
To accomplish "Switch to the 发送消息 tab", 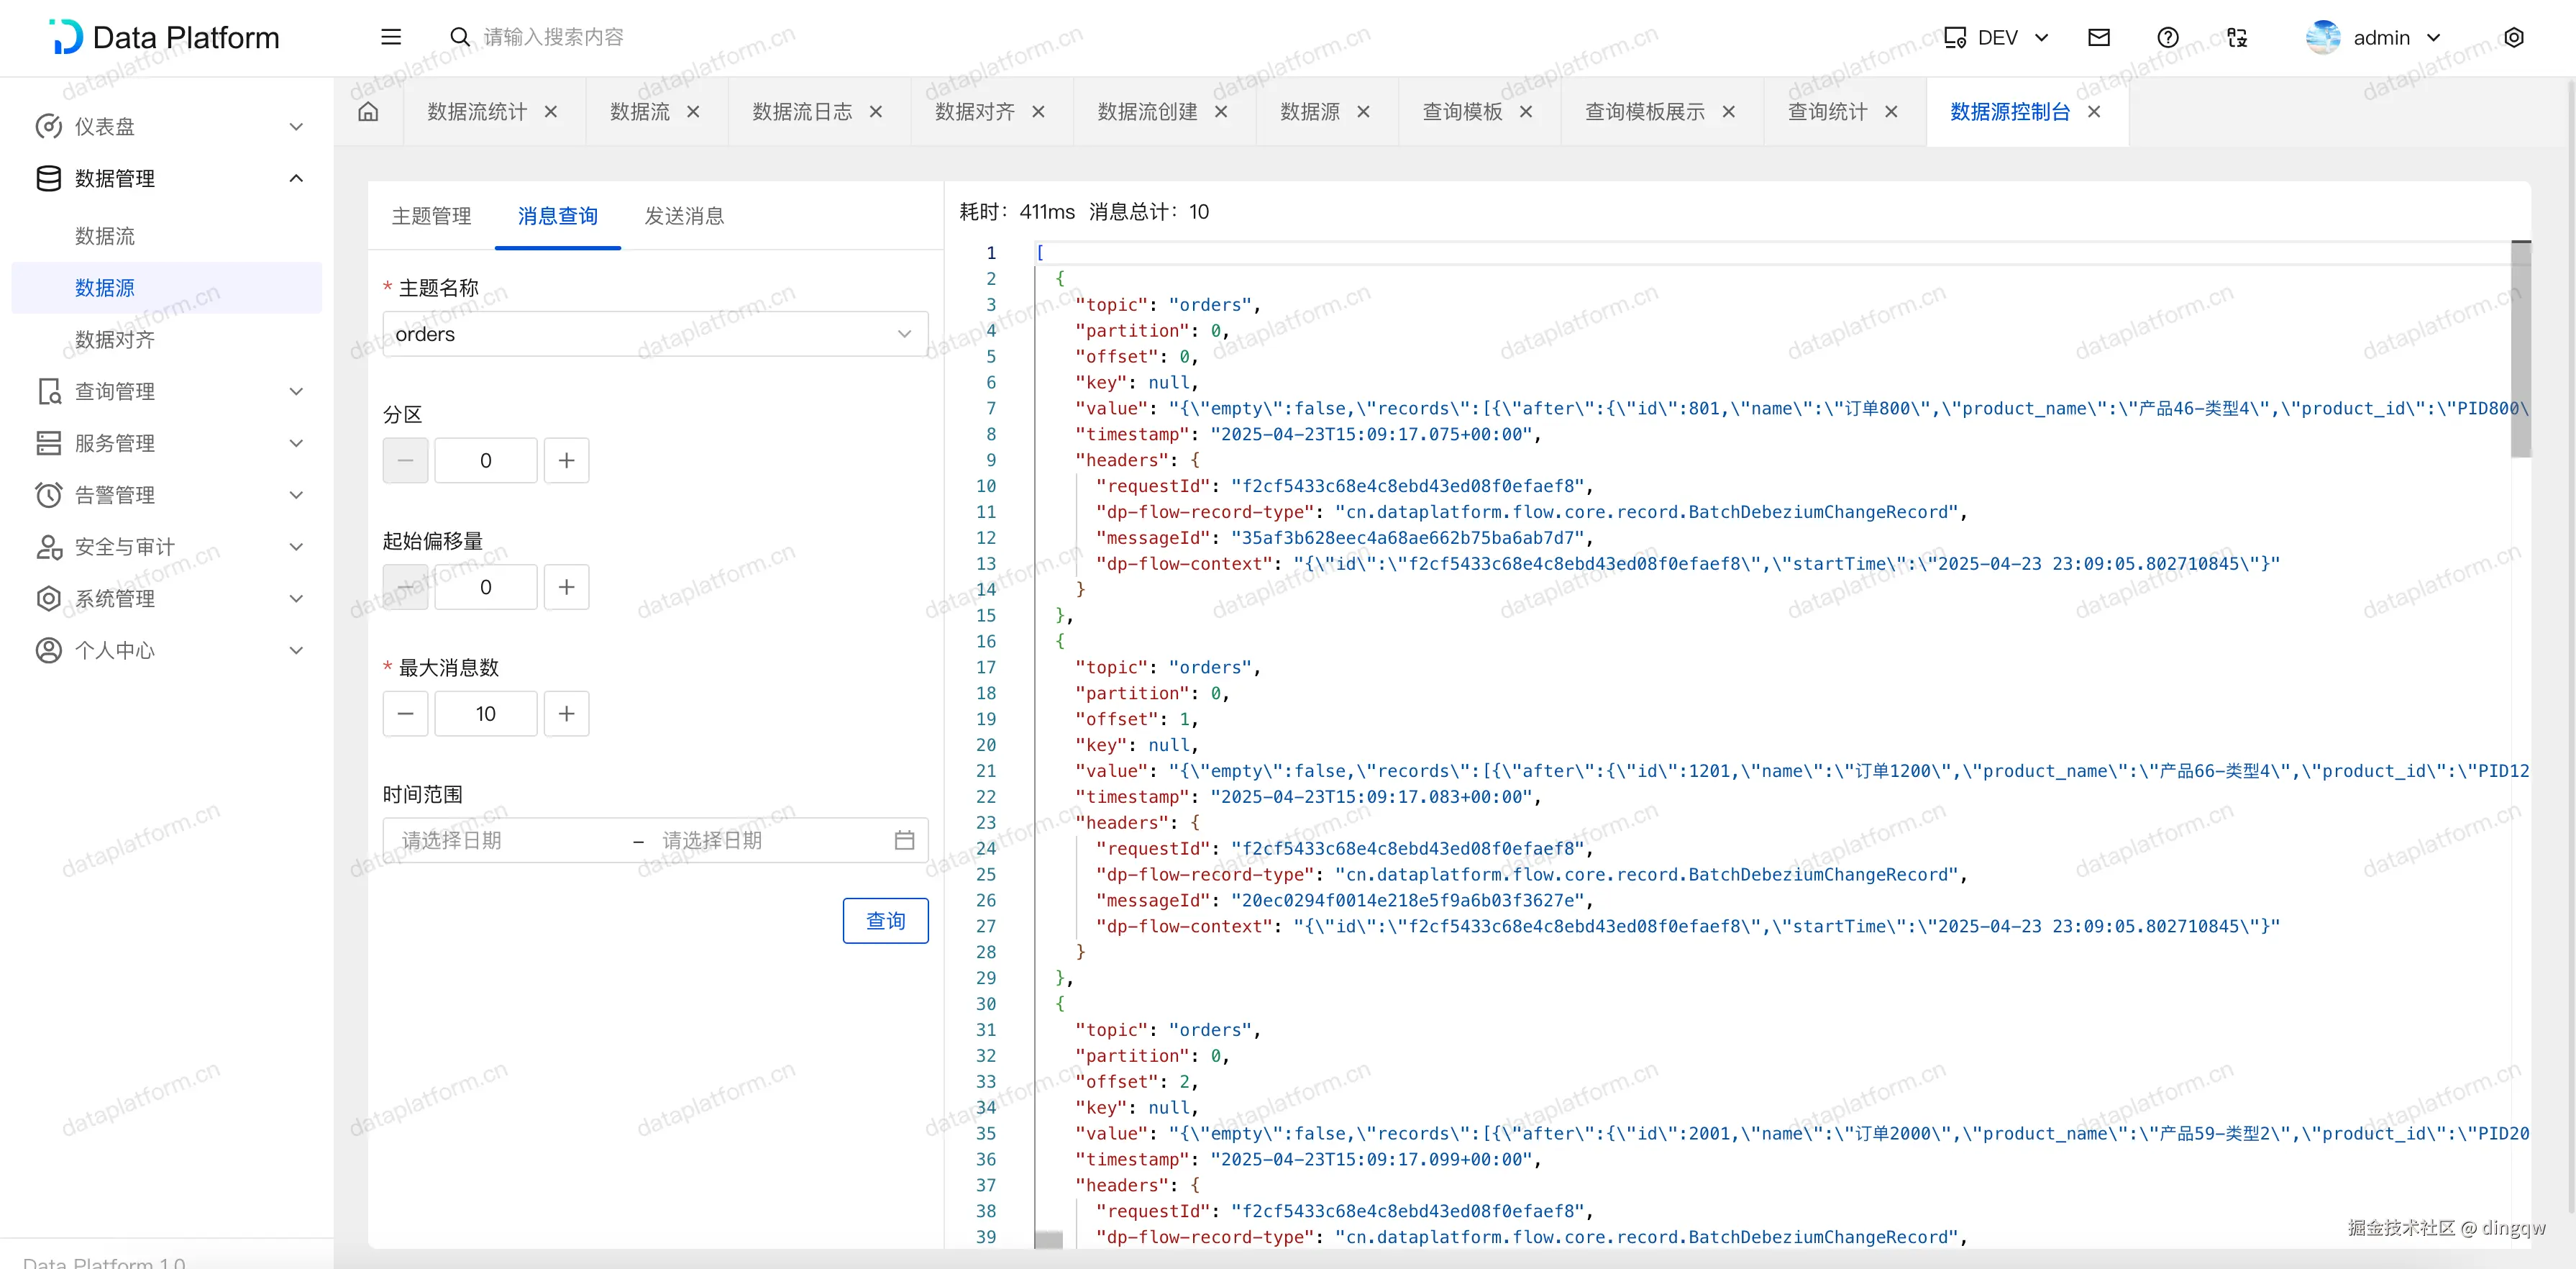I will [684, 216].
